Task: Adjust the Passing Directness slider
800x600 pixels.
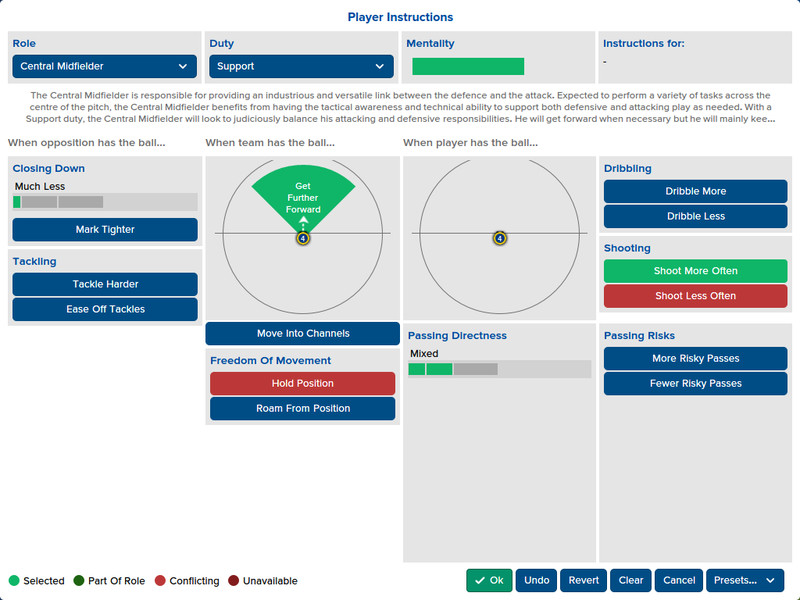Action: point(499,369)
